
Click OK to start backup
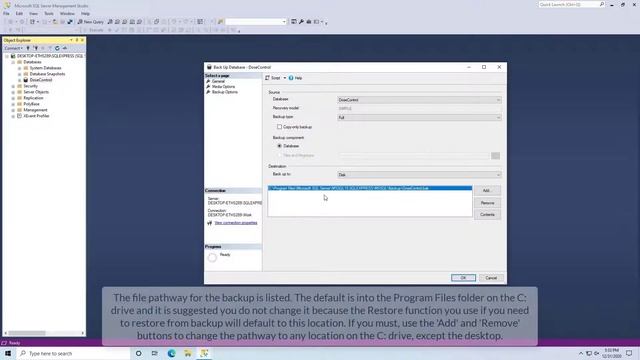click(x=463, y=278)
